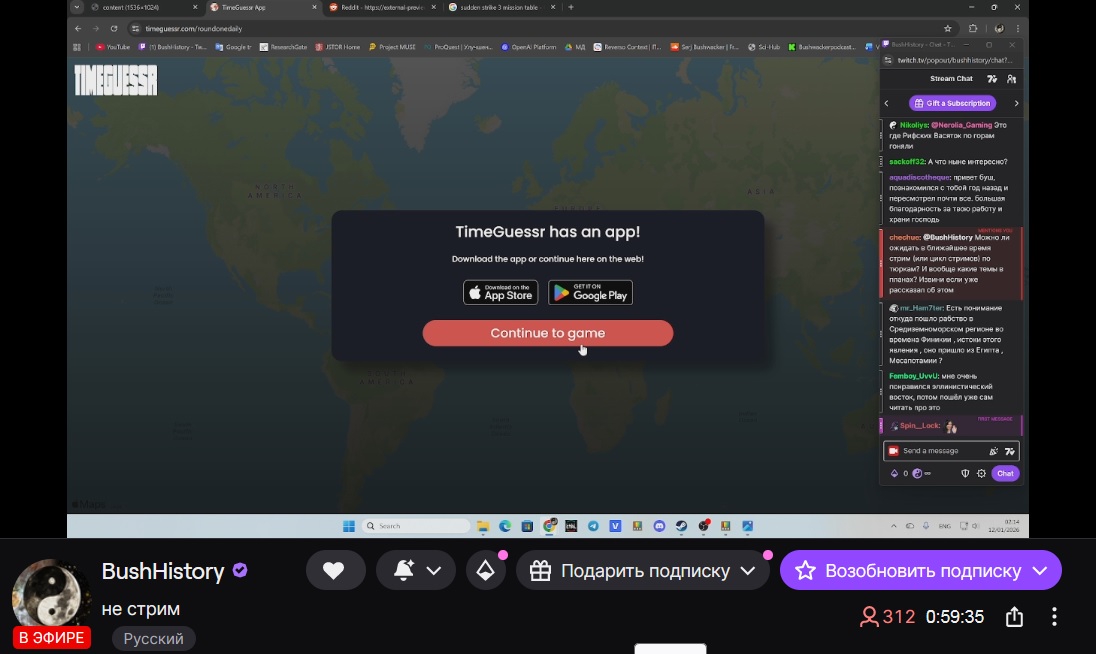Open the browser extensions puzzle icon
This screenshot has width=1096, height=654.
point(973,29)
